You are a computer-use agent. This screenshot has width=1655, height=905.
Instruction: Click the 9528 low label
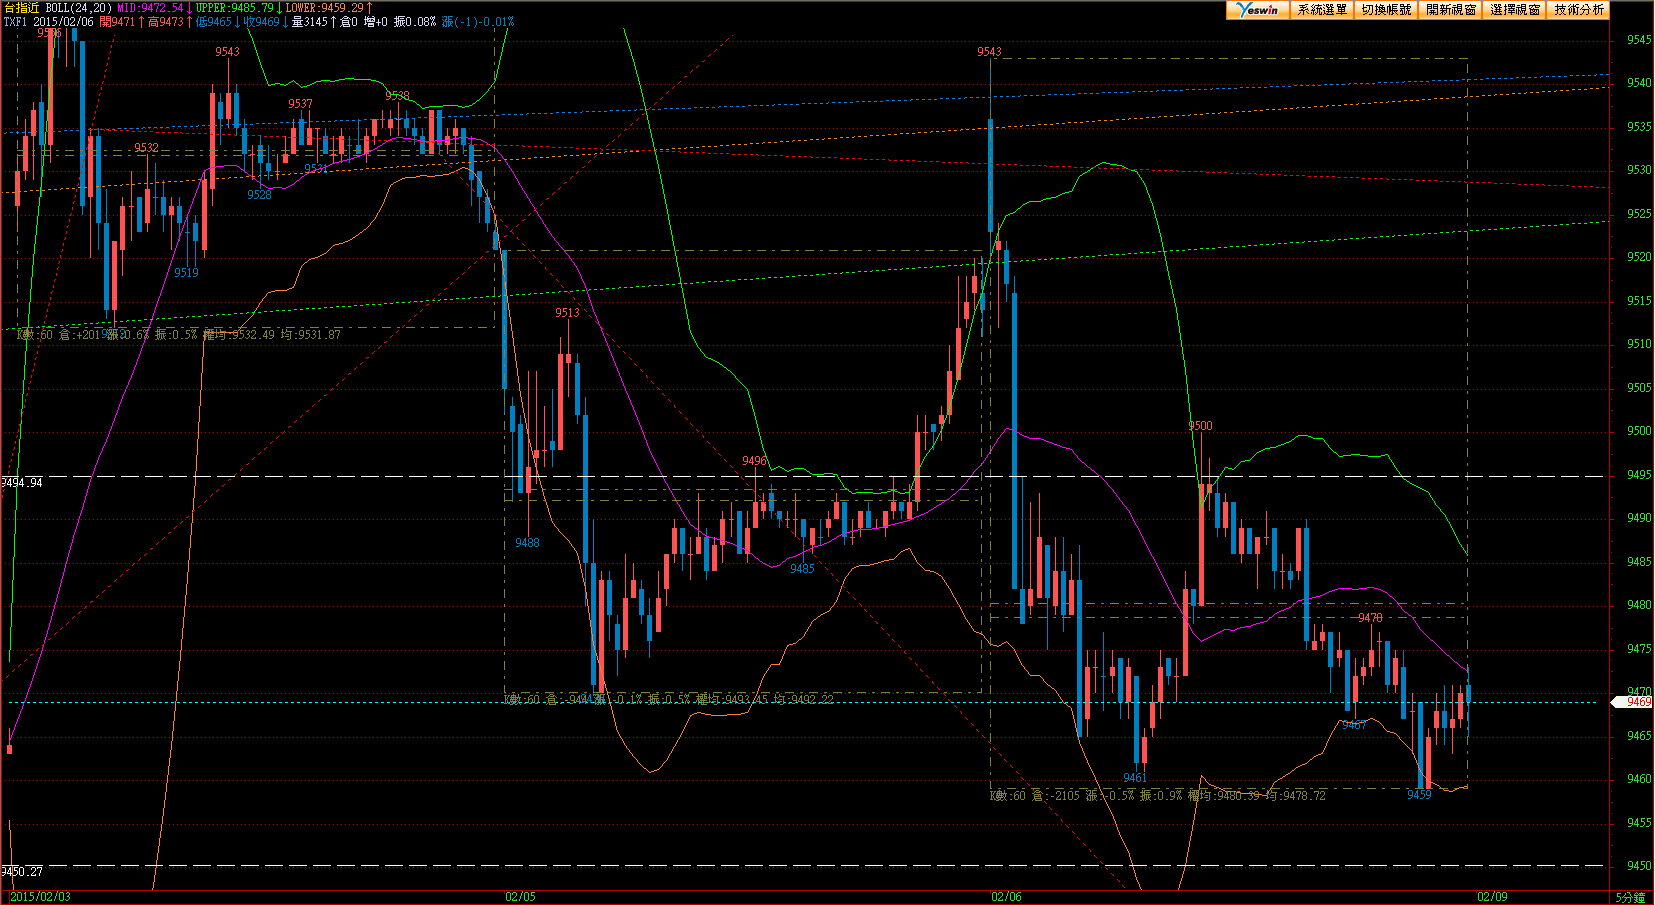[x=259, y=195]
